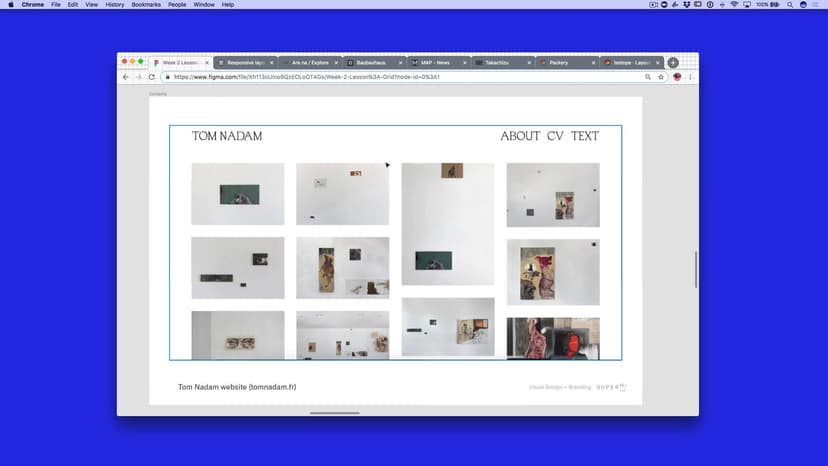Click the page's vertical scrollbar thumb
The height and width of the screenshot is (466, 828).
(695, 270)
